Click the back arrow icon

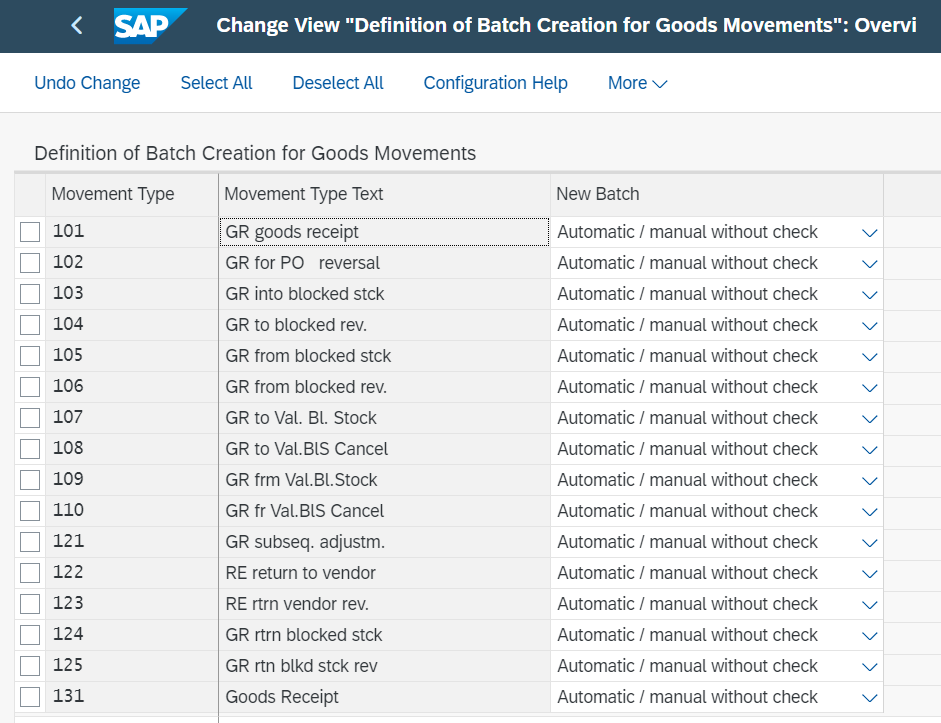(x=76, y=25)
